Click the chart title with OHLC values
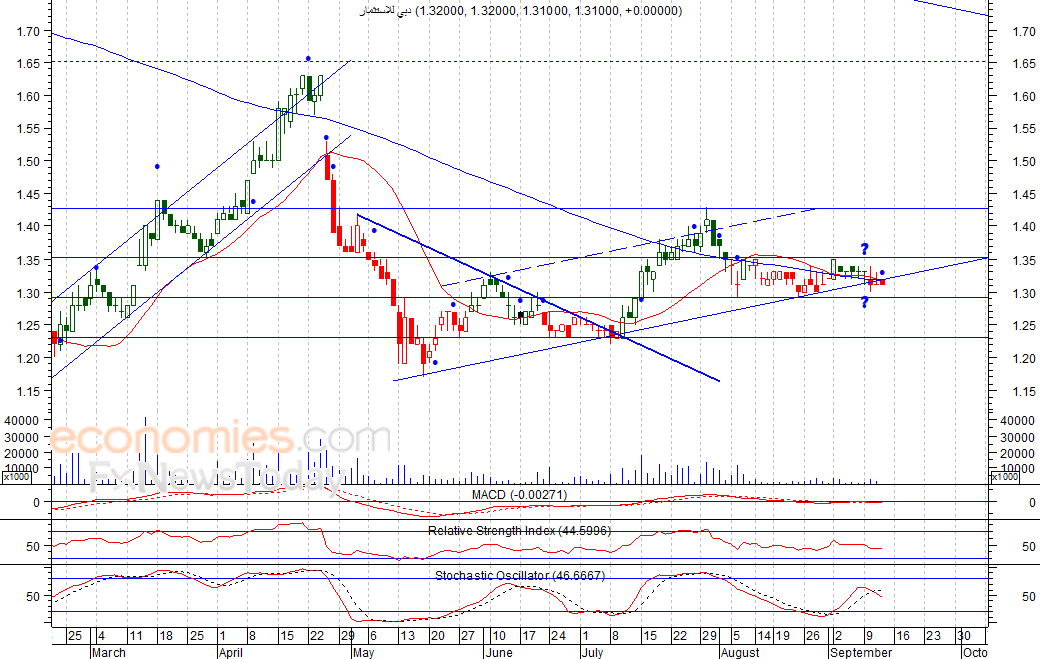The width and height of the screenshot is (1040, 659). click(521, 11)
